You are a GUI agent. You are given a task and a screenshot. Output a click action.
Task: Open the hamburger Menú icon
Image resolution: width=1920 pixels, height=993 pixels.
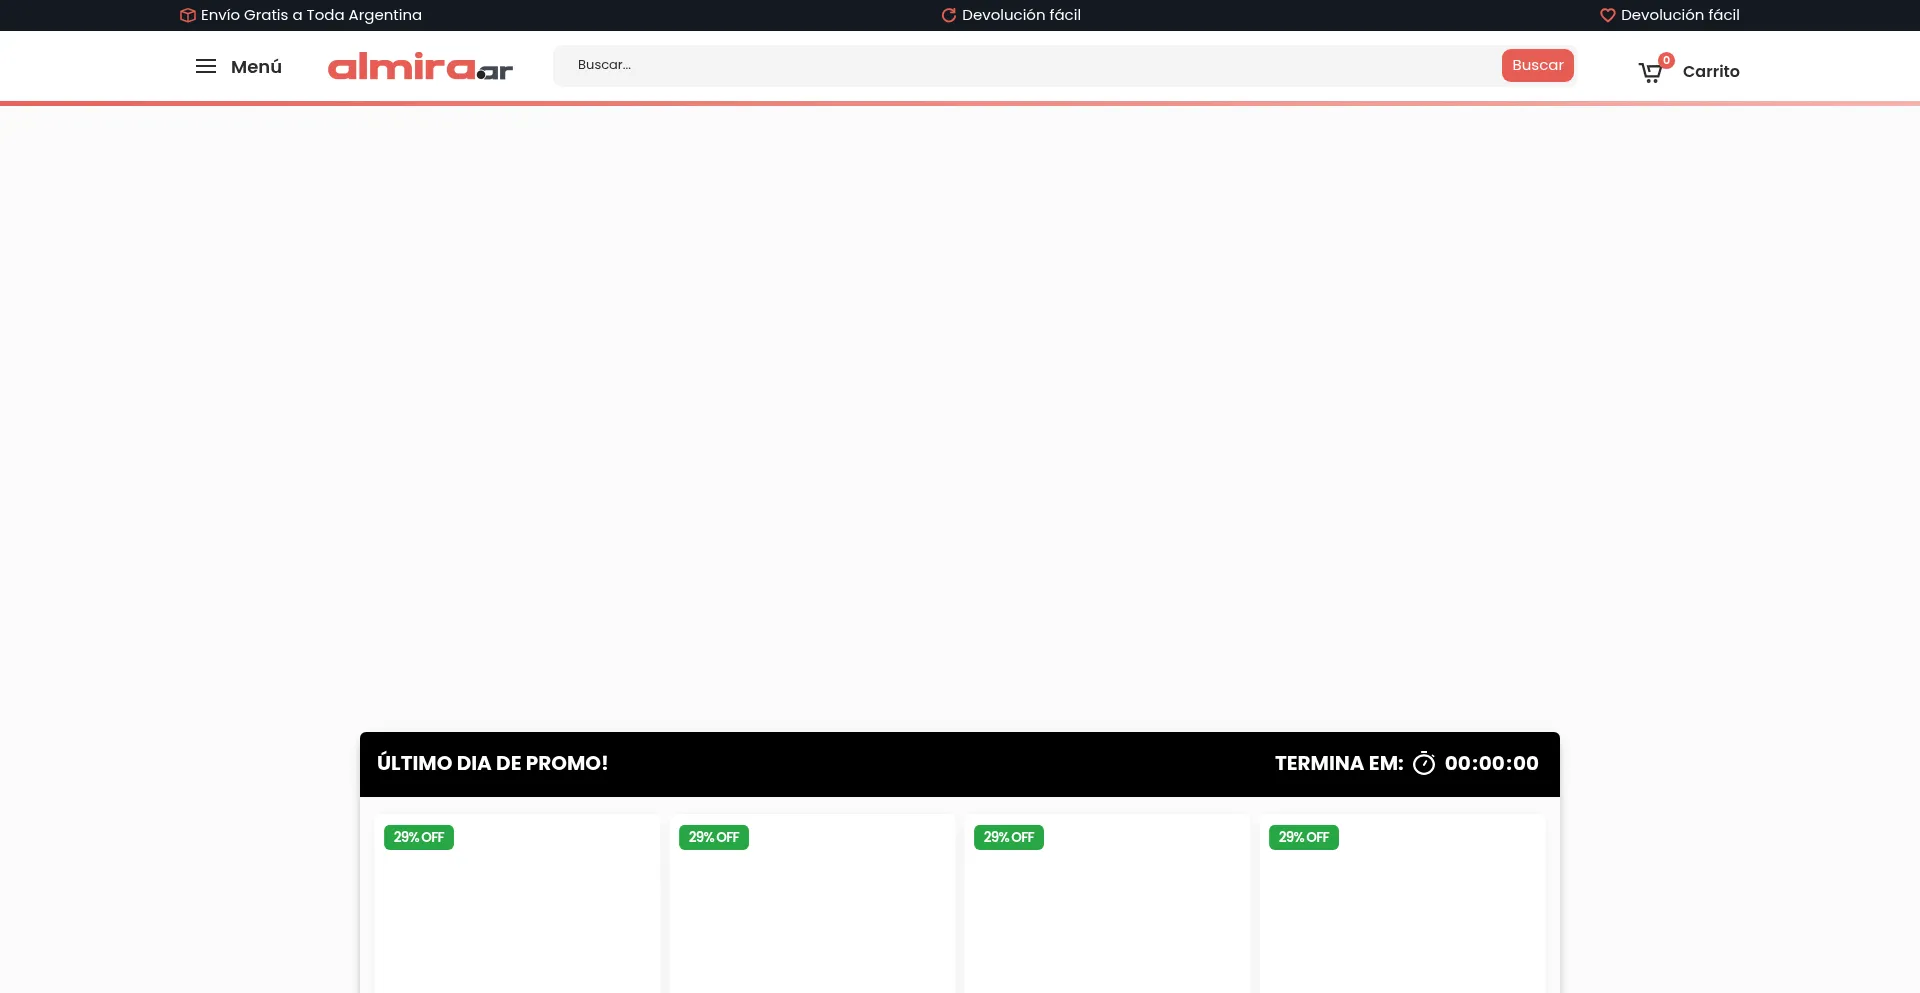click(205, 66)
